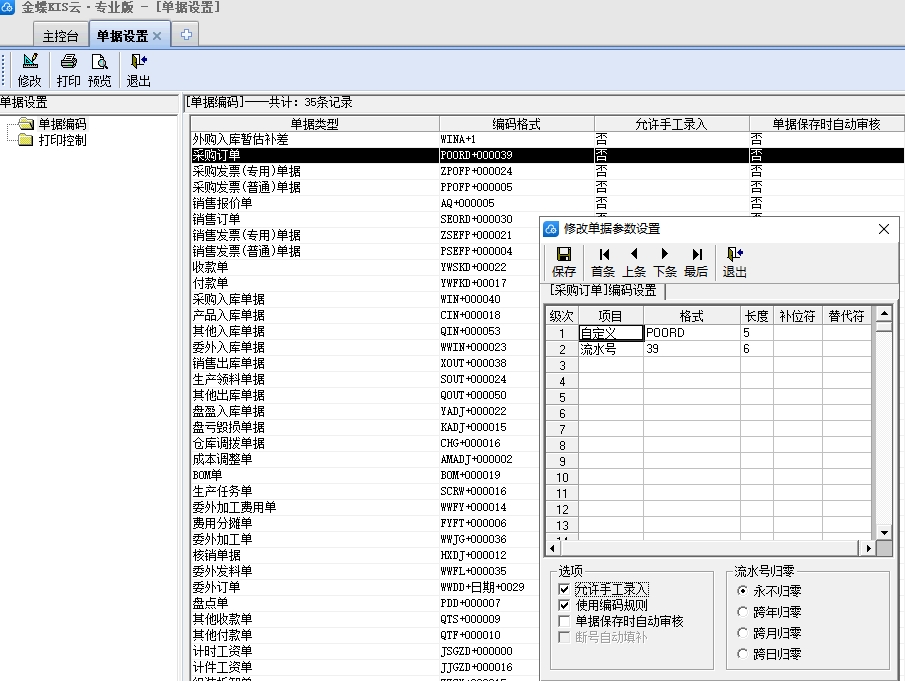Click row number 3 in the dialog grid
Screen dimensions: 905x681
562,365
